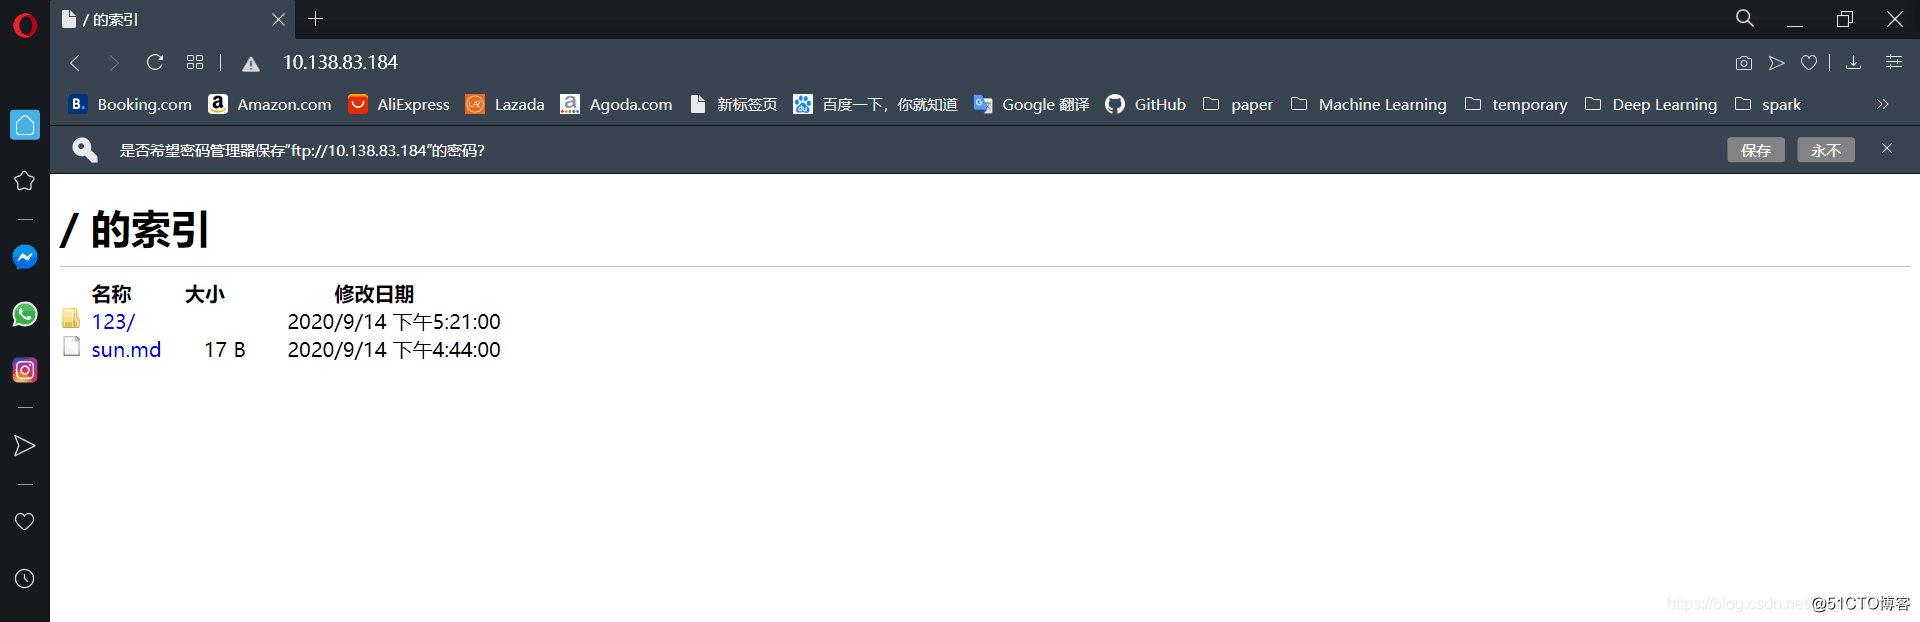Click the file icon beside sun.md
This screenshot has width=1920, height=622.
(72, 346)
